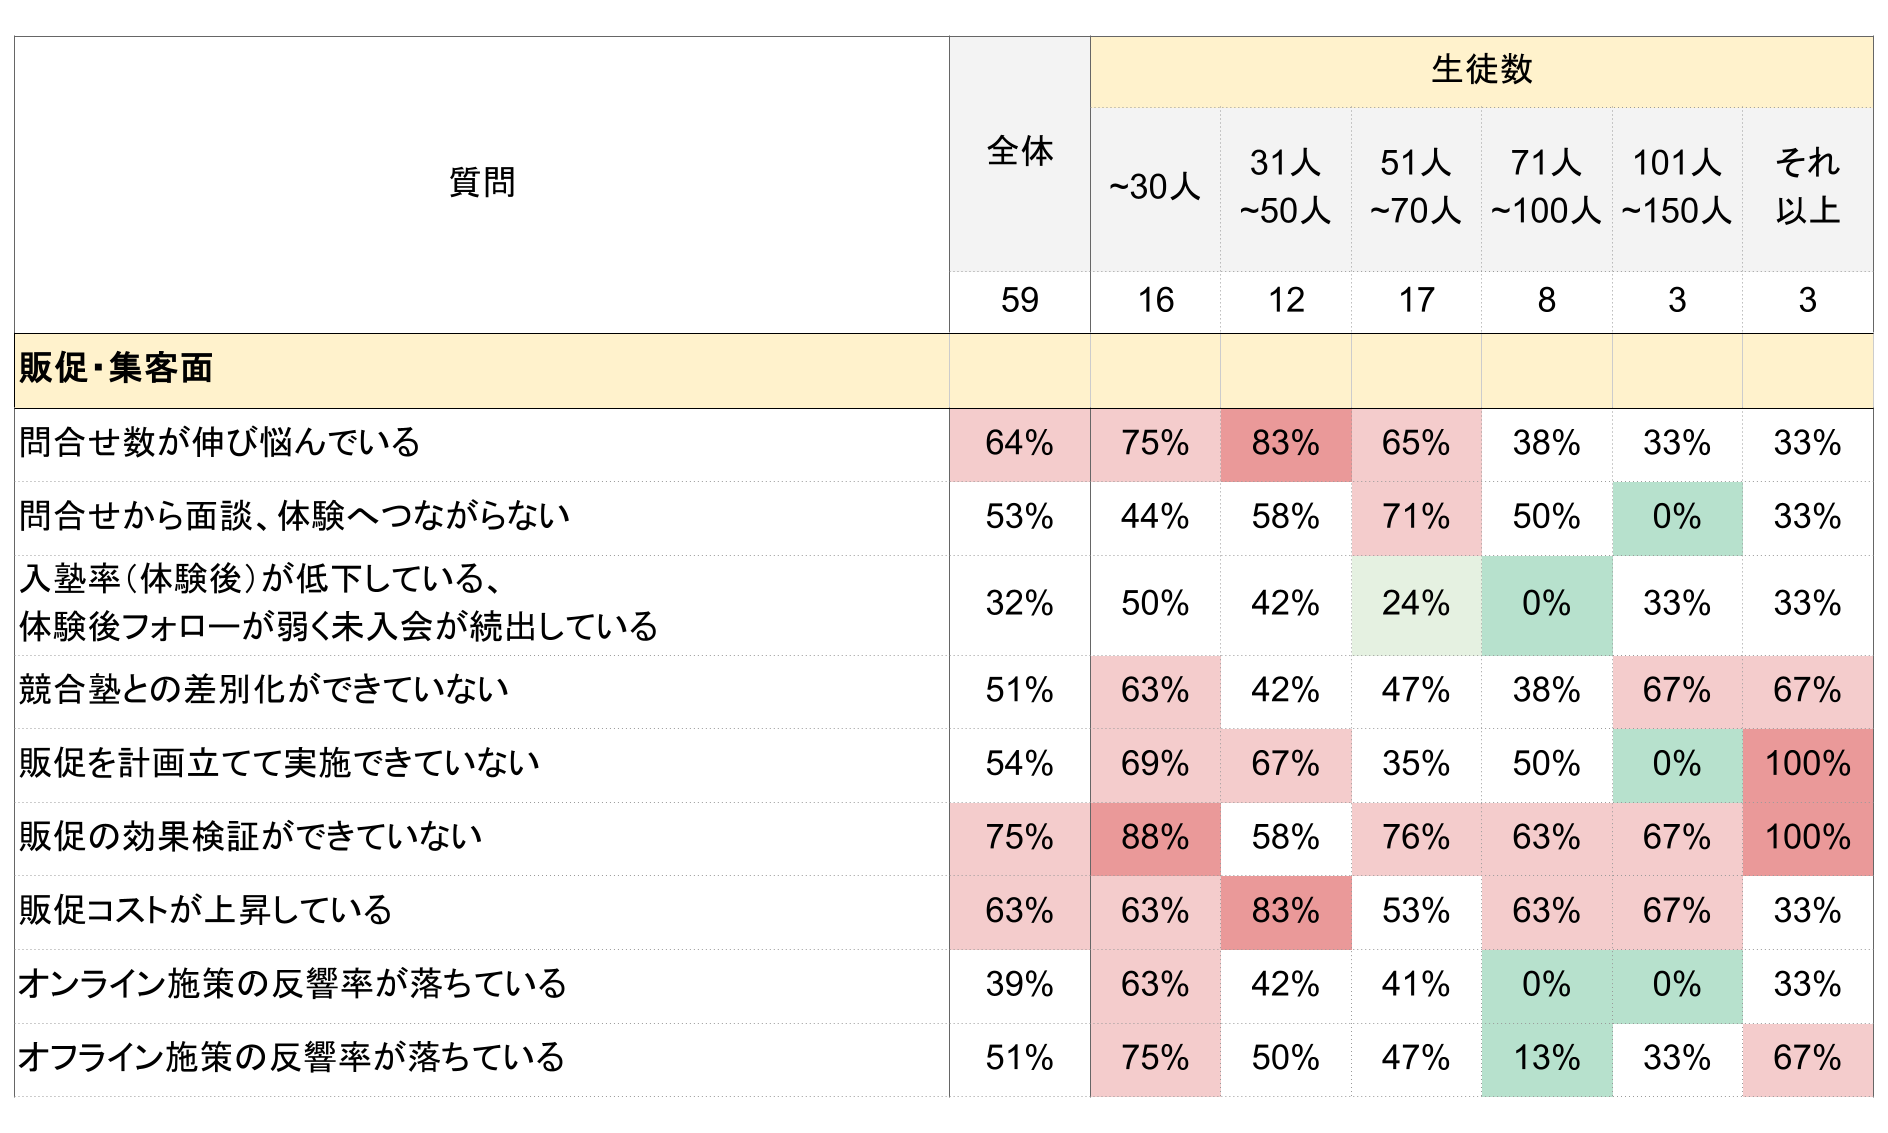Click the 31人~50人 column header
Viewport: 1888px width, 1133px height.
tap(1285, 187)
